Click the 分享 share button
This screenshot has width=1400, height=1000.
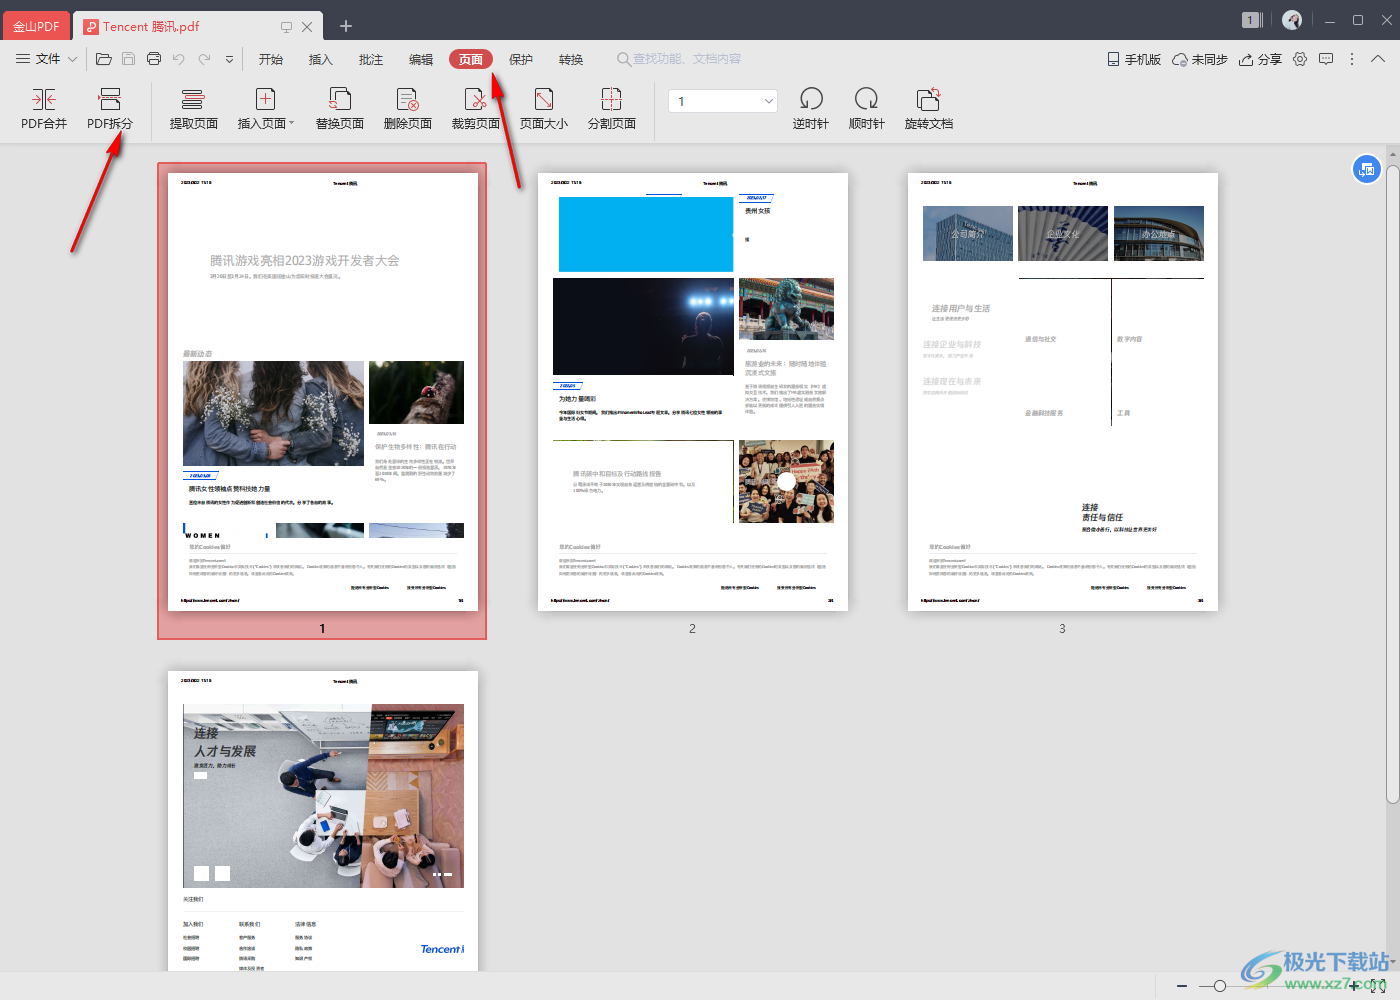(x=1260, y=59)
